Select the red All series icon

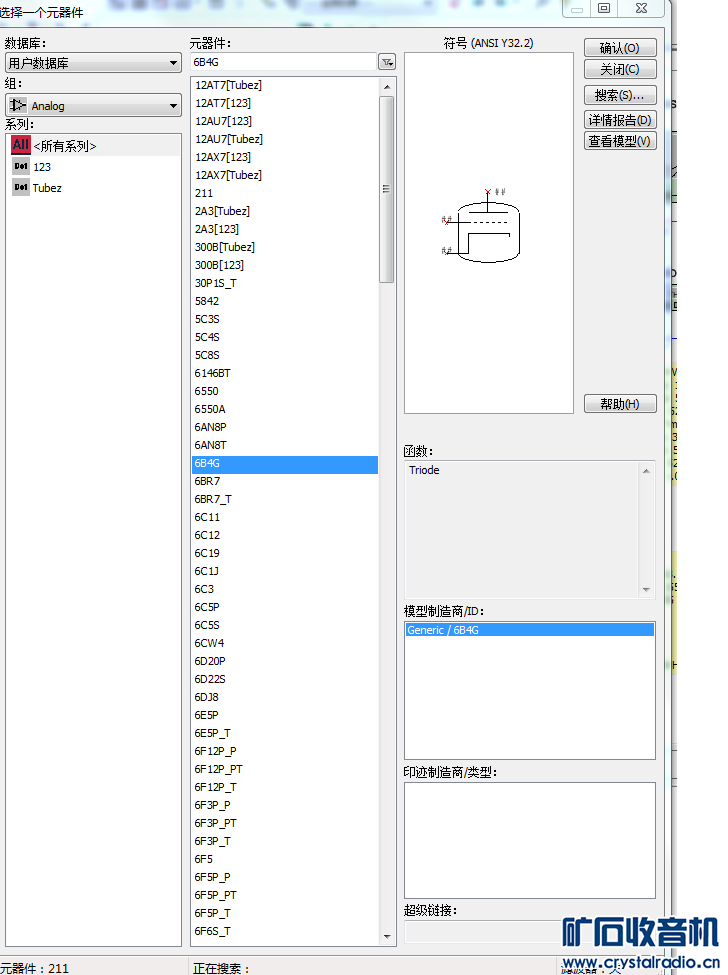click(x=21, y=146)
